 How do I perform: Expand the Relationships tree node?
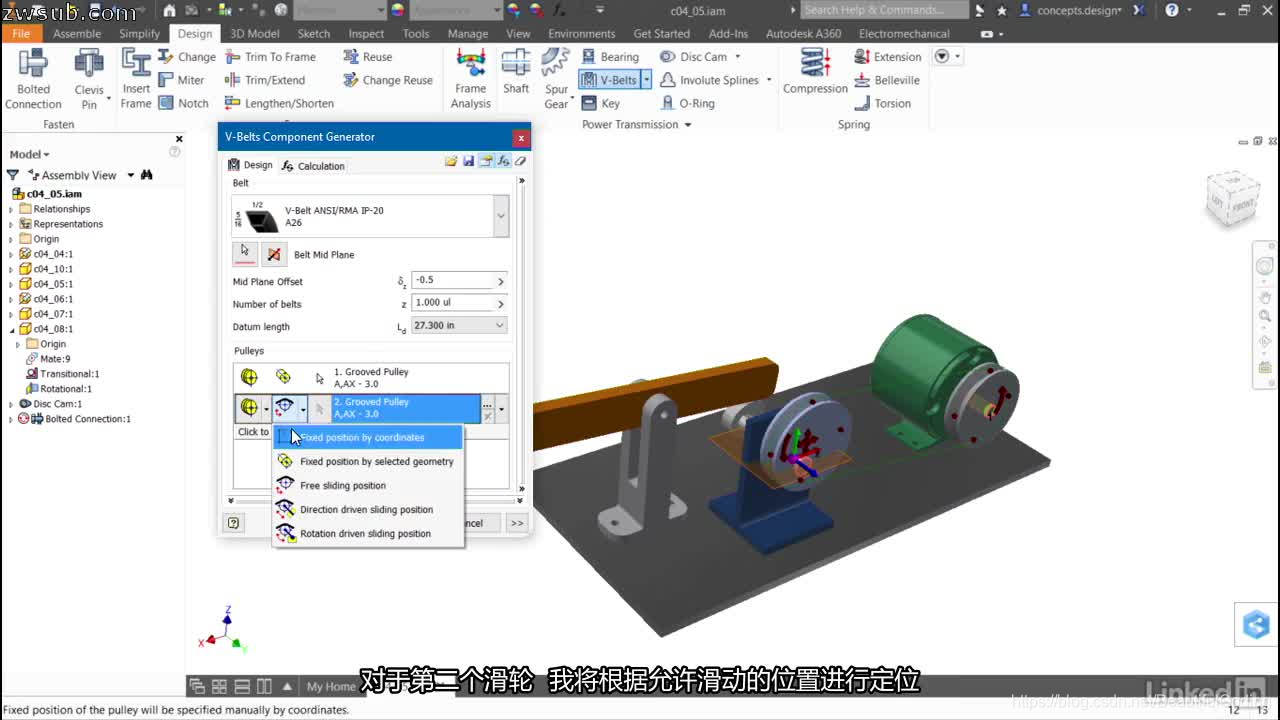(x=11, y=209)
